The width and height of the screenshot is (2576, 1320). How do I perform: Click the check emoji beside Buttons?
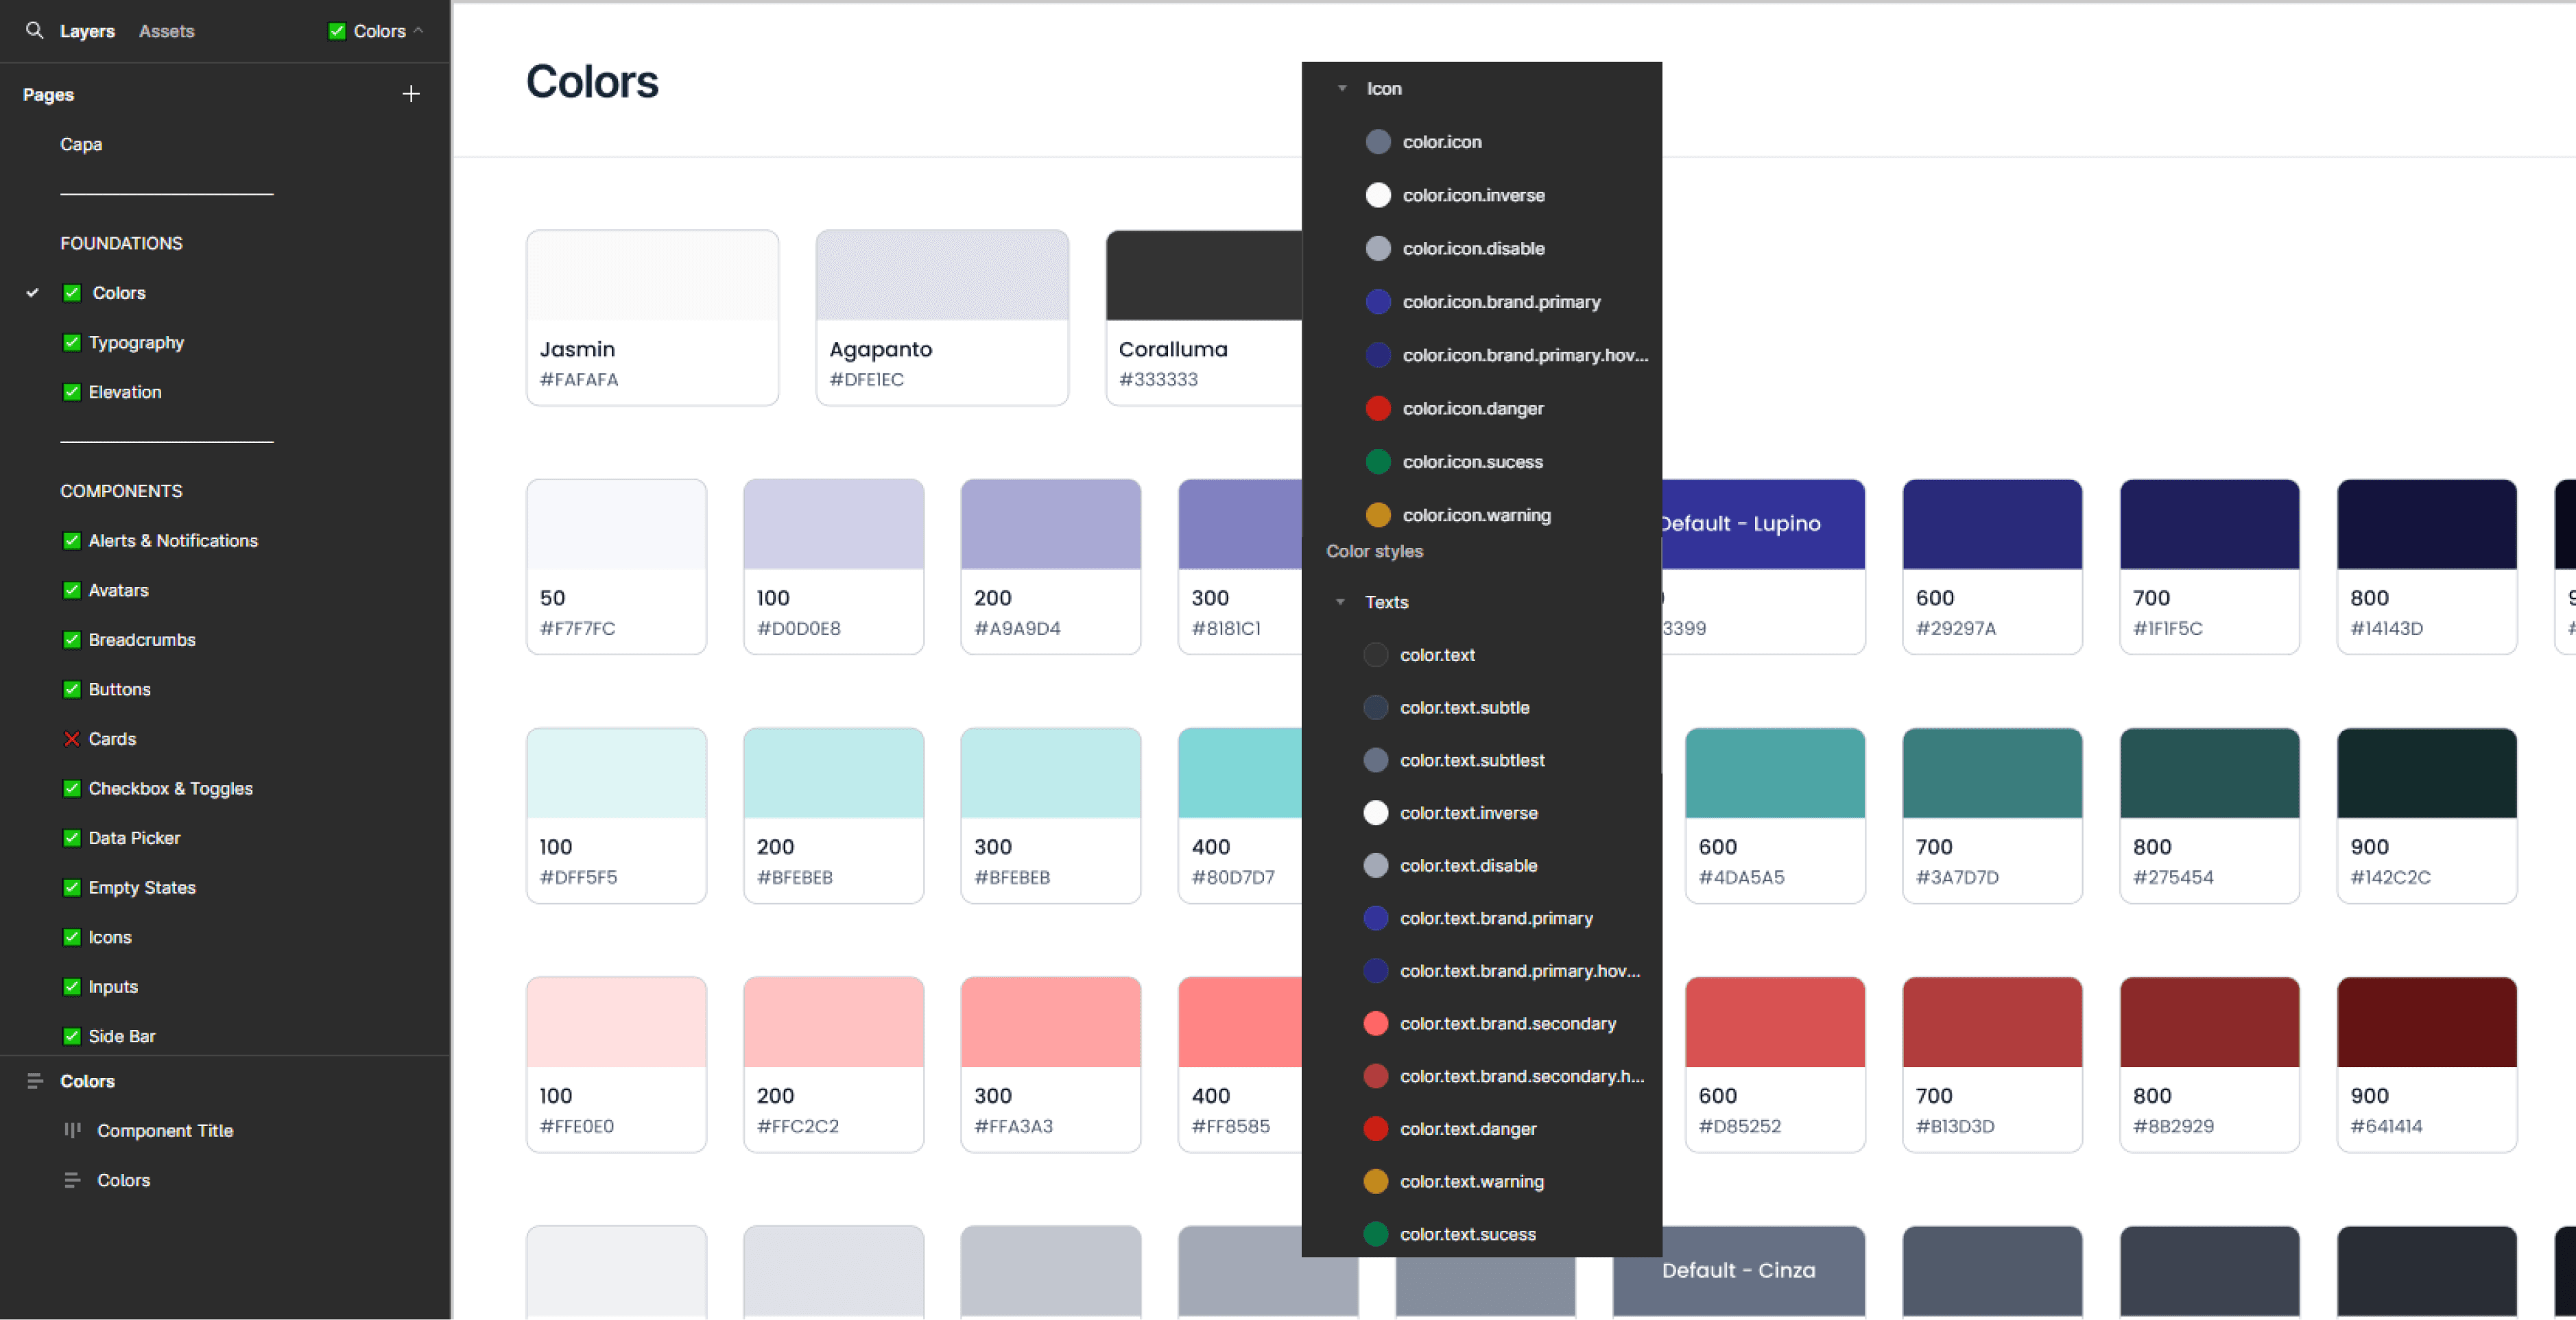coord(72,689)
